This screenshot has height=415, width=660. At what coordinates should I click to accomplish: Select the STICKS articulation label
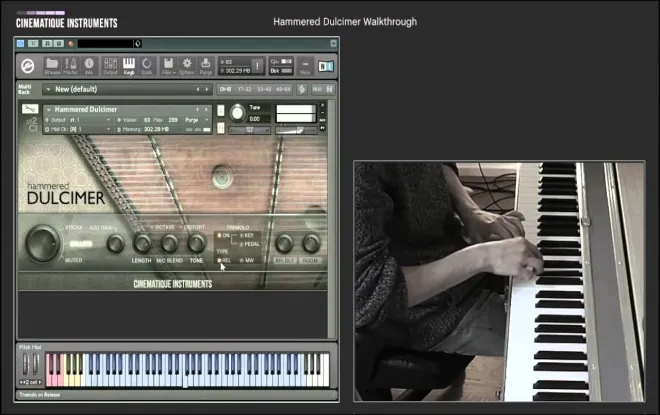[73, 228]
